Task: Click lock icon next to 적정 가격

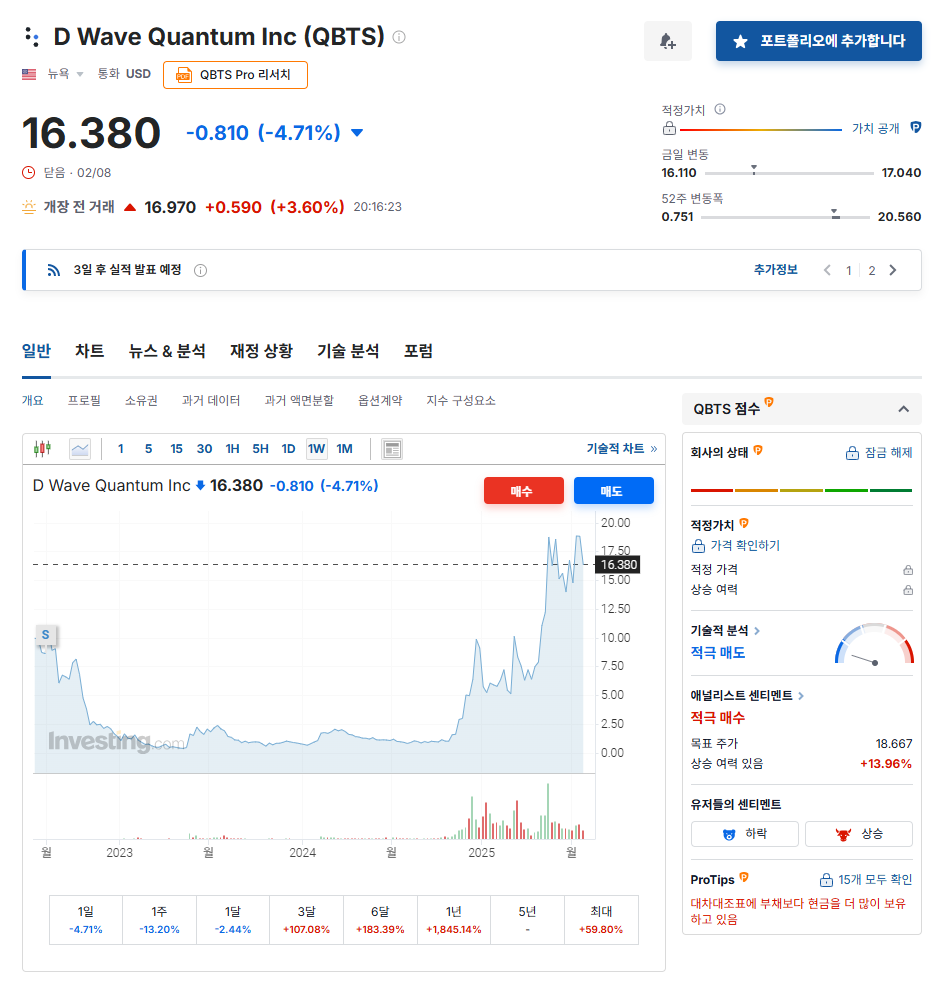Action: (x=908, y=570)
